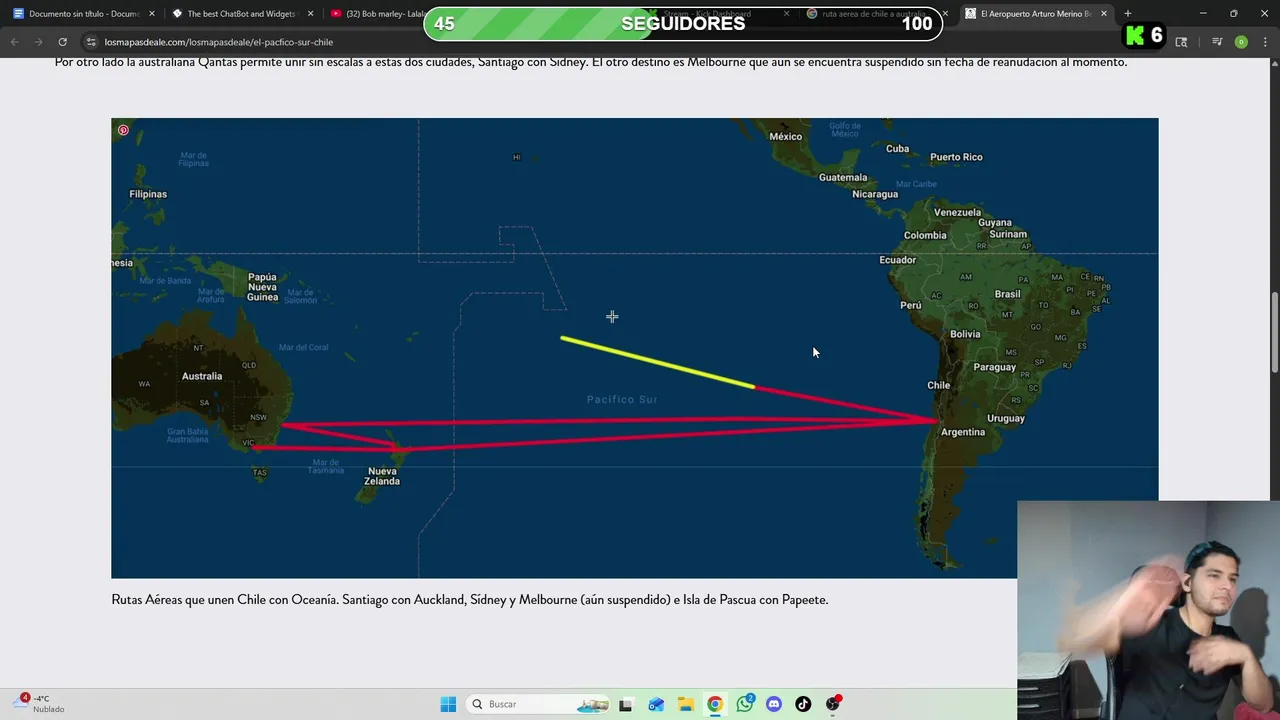
Task: Open Task View from the taskbar
Action: pos(626,704)
